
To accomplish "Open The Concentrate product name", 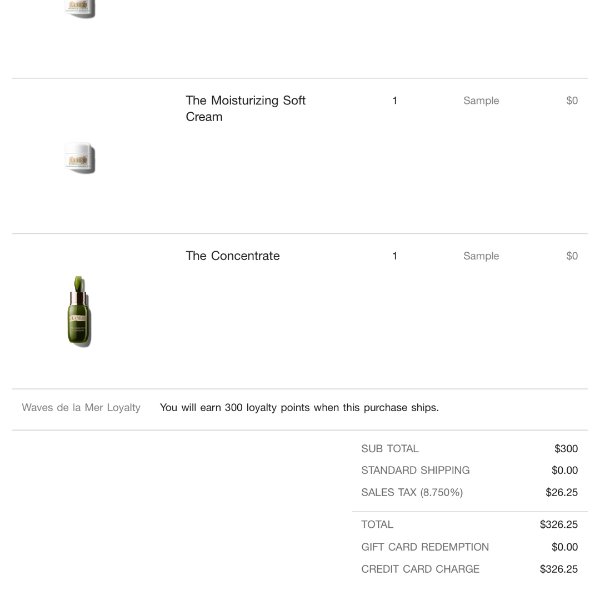I will point(233,256).
